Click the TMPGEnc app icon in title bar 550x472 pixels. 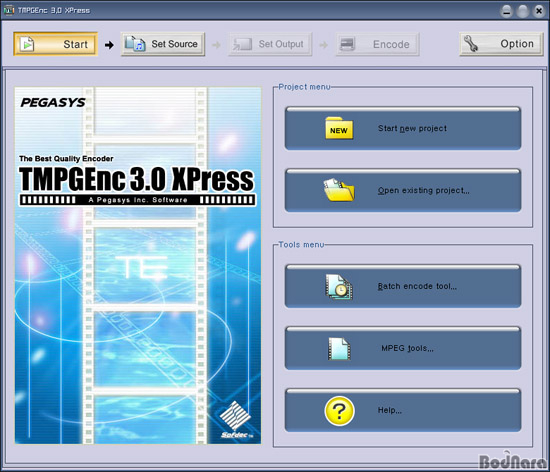tap(9, 10)
